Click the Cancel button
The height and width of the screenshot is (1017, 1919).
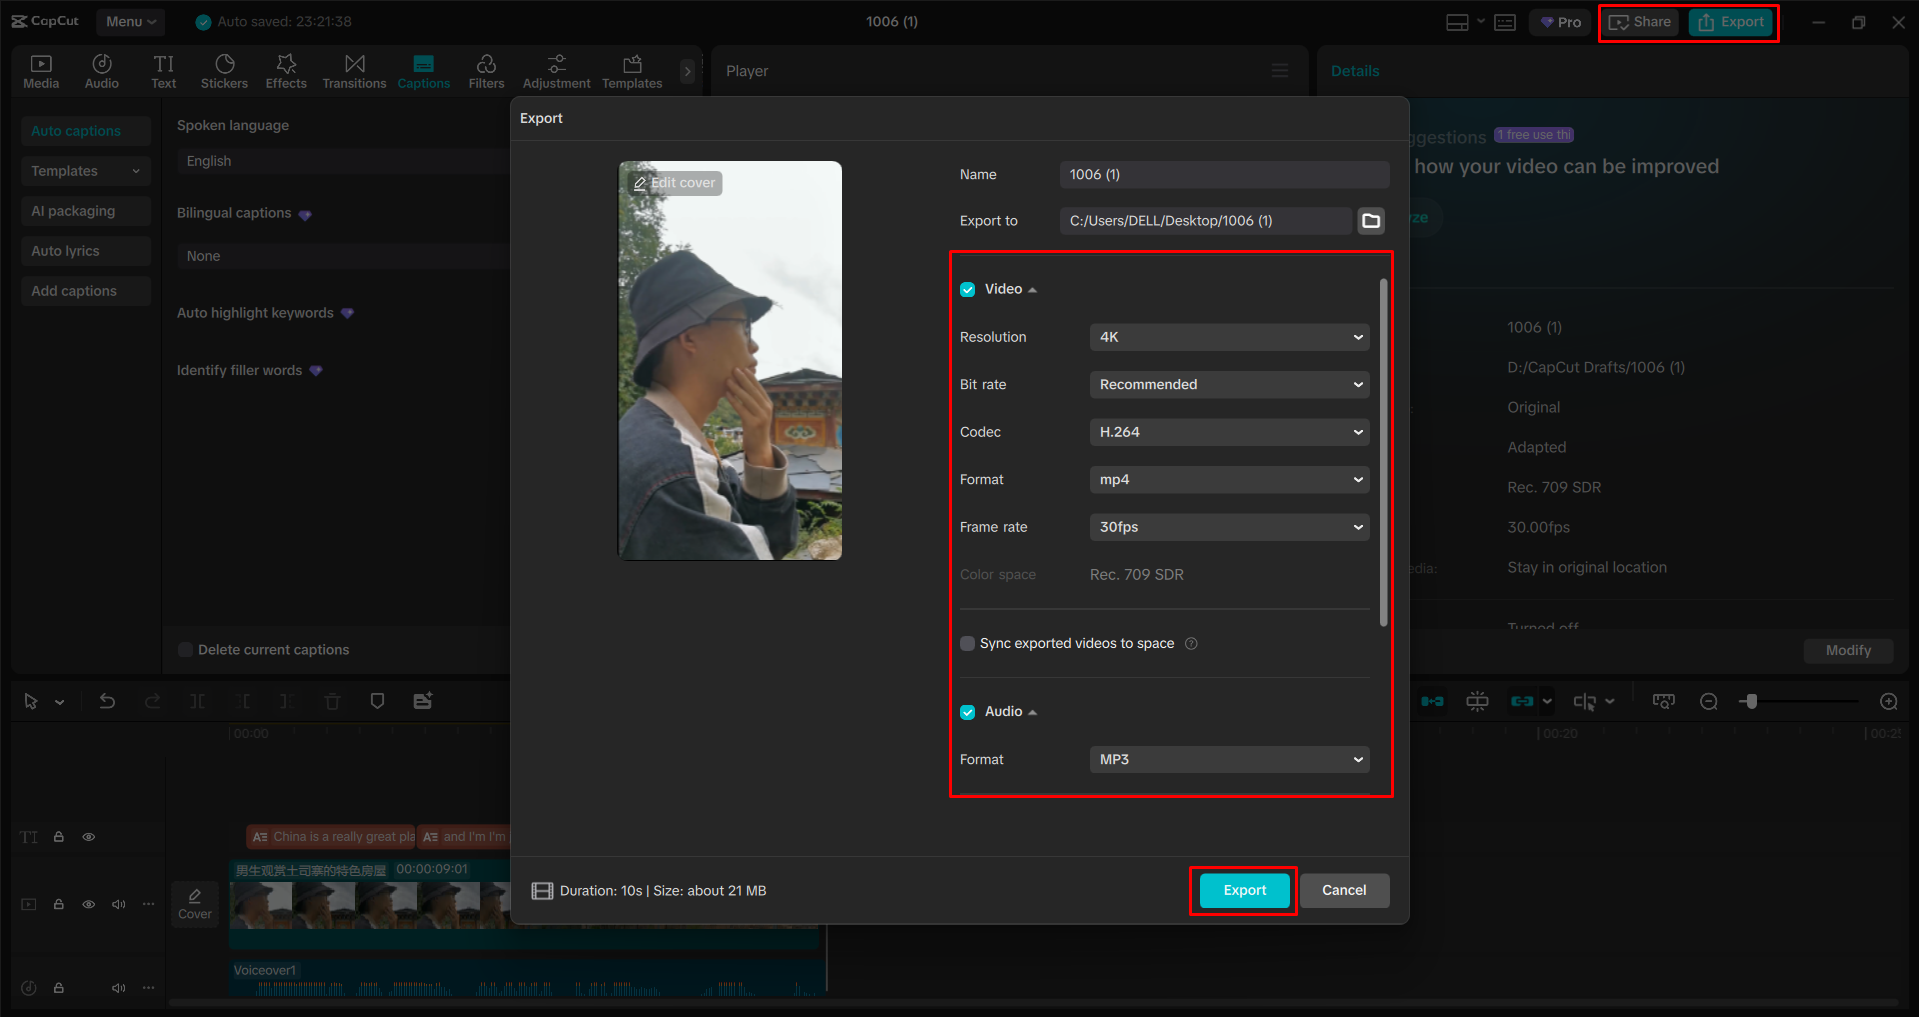pyautogui.click(x=1344, y=890)
